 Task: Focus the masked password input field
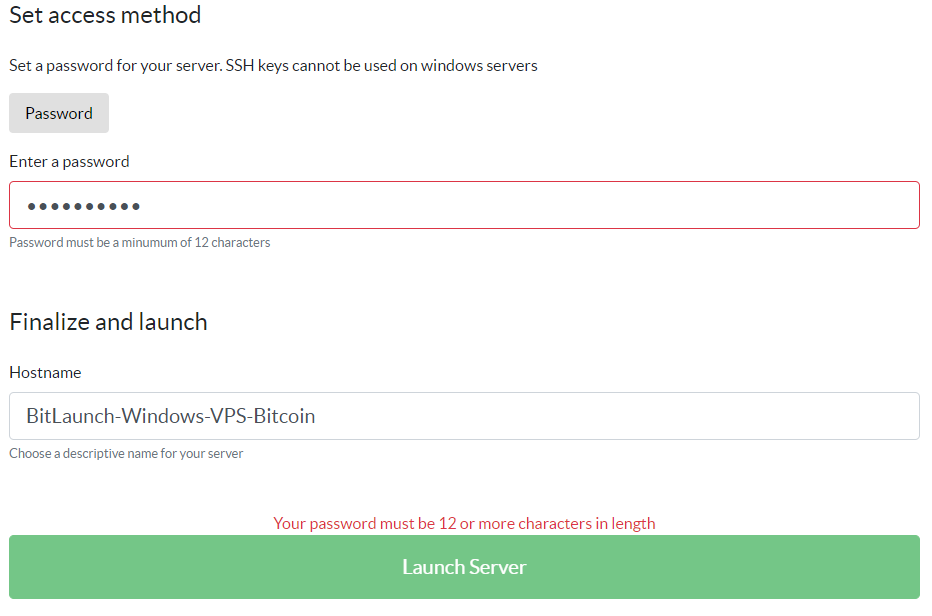[464, 205]
